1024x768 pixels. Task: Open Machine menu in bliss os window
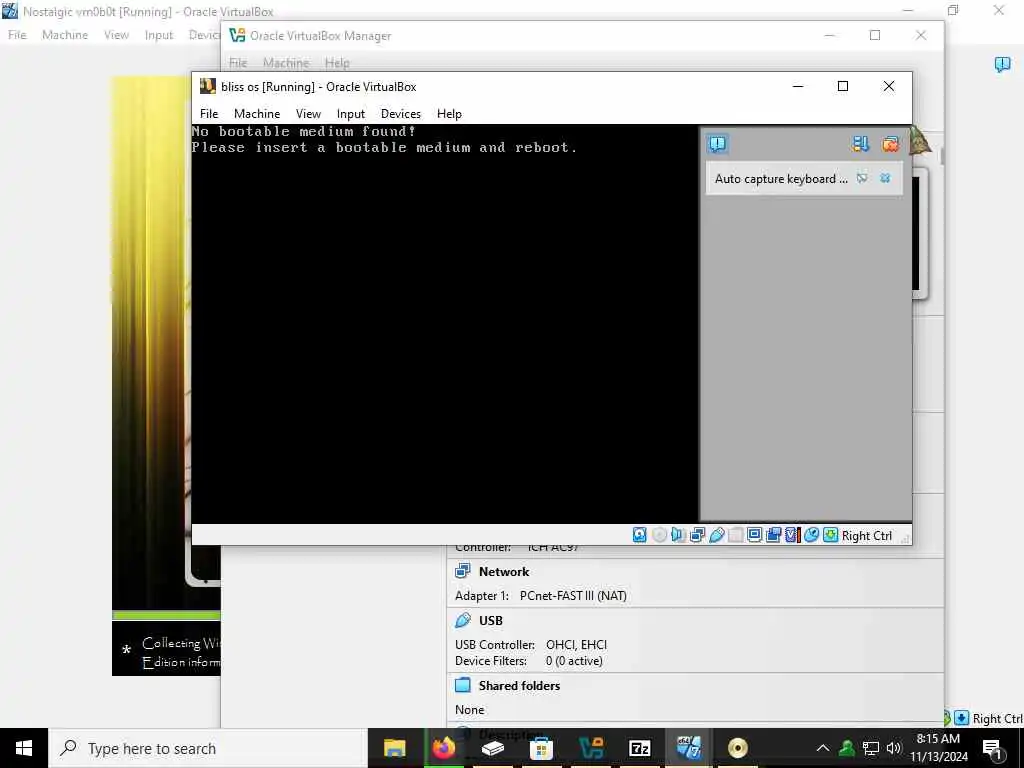click(x=257, y=114)
